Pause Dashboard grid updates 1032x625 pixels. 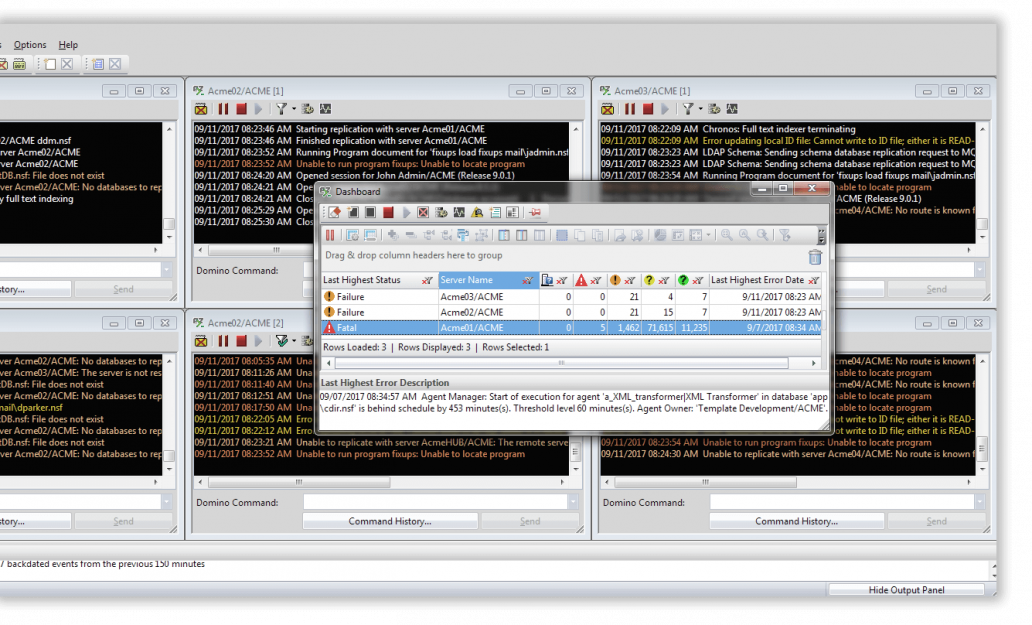click(330, 235)
